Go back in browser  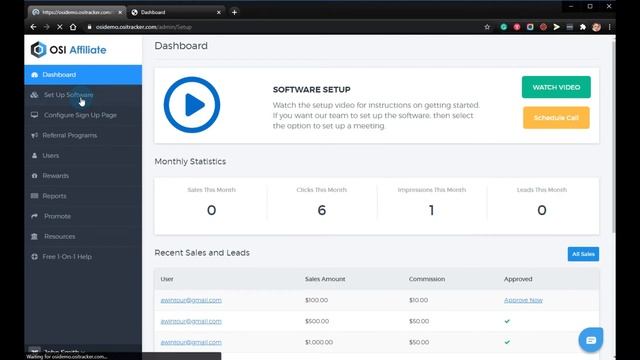(33, 27)
